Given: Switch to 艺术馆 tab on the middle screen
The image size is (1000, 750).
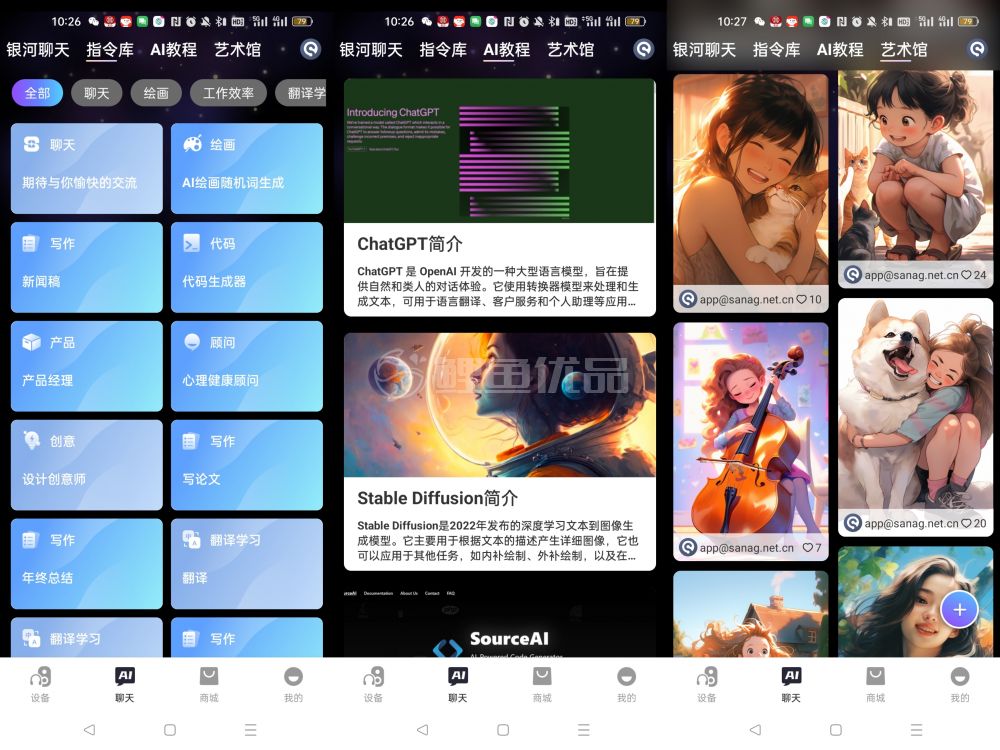Looking at the screenshot, I should [571, 50].
